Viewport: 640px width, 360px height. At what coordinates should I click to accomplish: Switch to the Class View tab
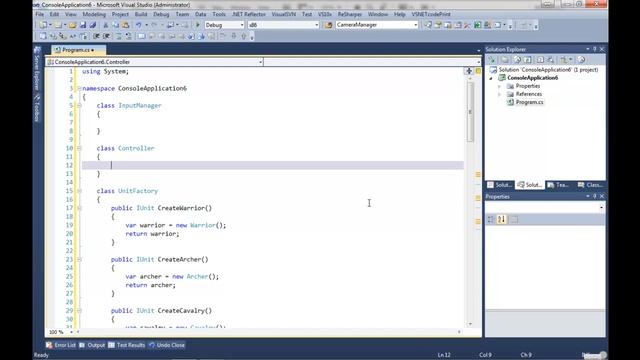(590, 185)
